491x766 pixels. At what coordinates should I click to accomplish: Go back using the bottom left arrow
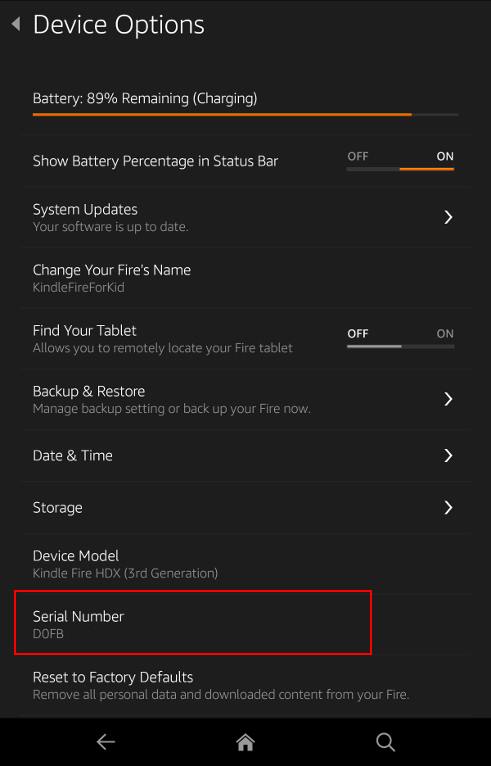(x=105, y=742)
